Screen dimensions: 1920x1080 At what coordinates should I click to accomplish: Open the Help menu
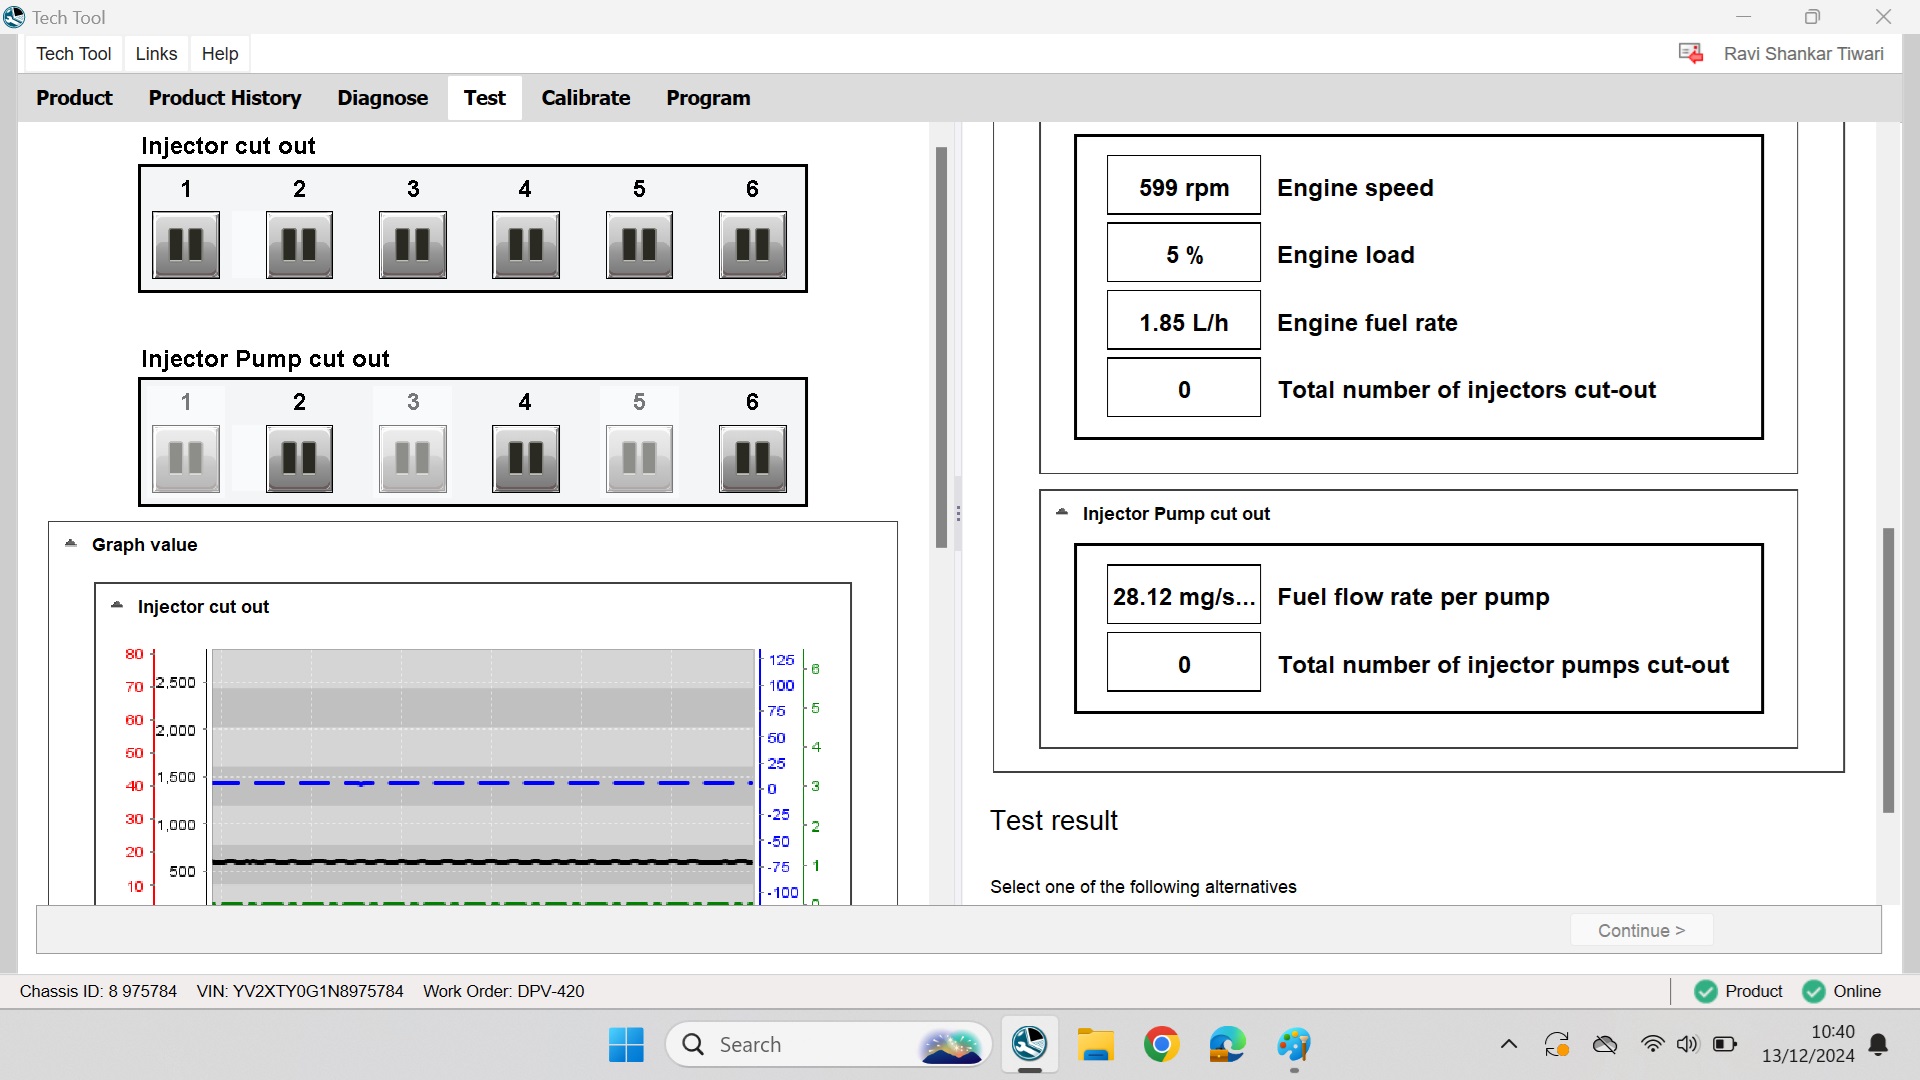point(220,54)
